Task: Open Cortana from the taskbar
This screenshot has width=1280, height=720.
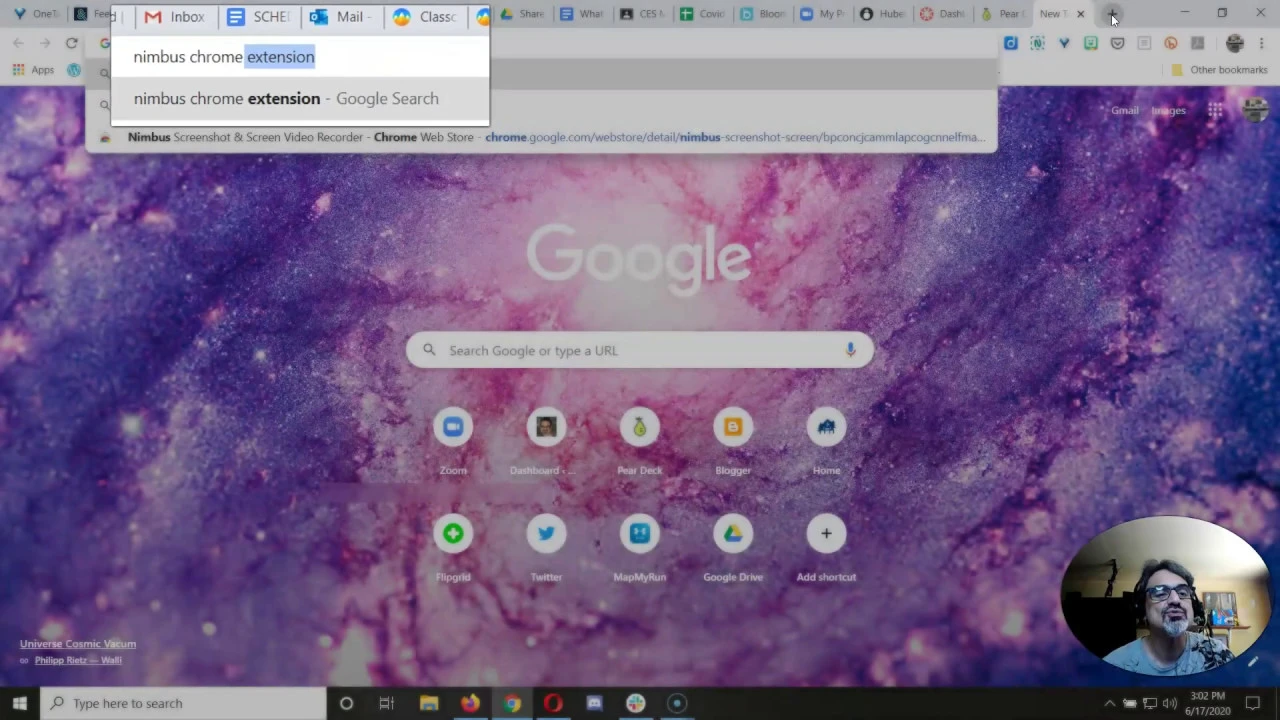Action: coord(346,703)
